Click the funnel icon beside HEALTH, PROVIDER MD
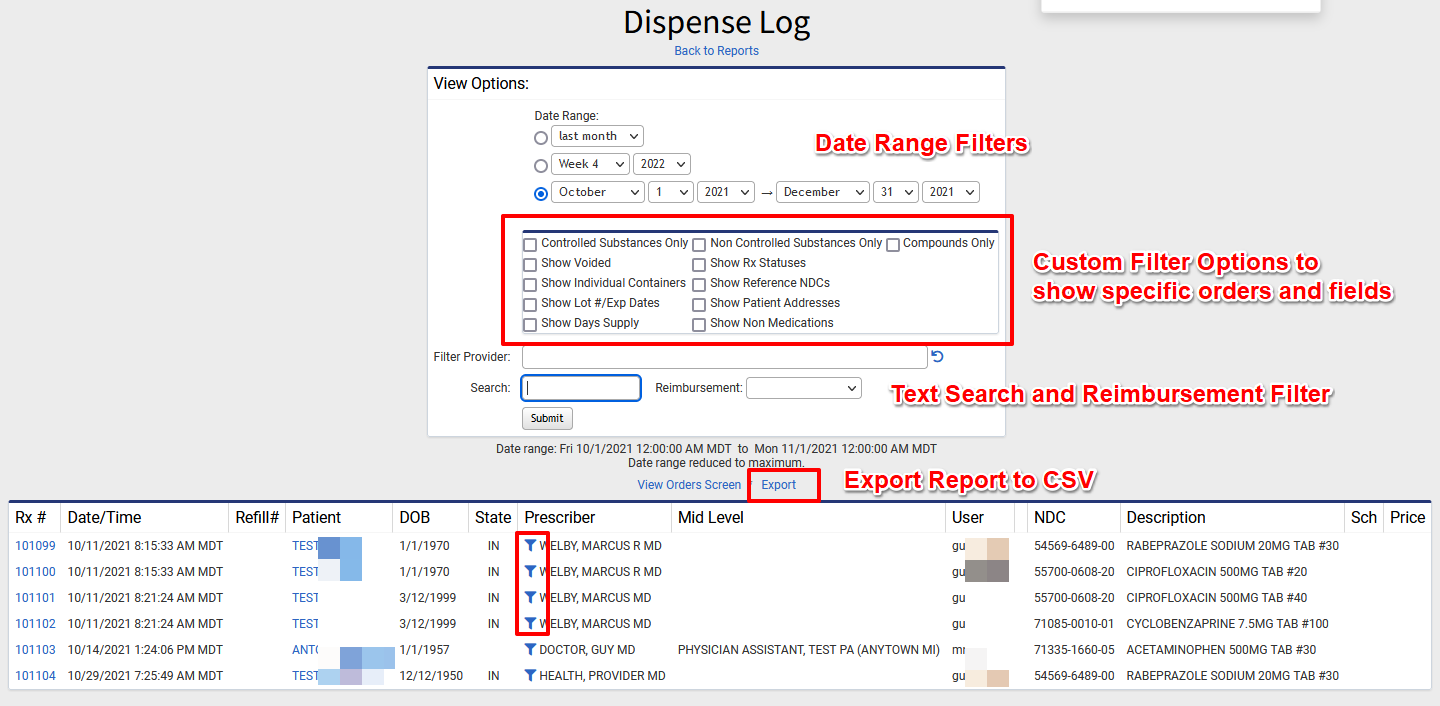Viewport: 1440px width, 706px height. point(531,675)
